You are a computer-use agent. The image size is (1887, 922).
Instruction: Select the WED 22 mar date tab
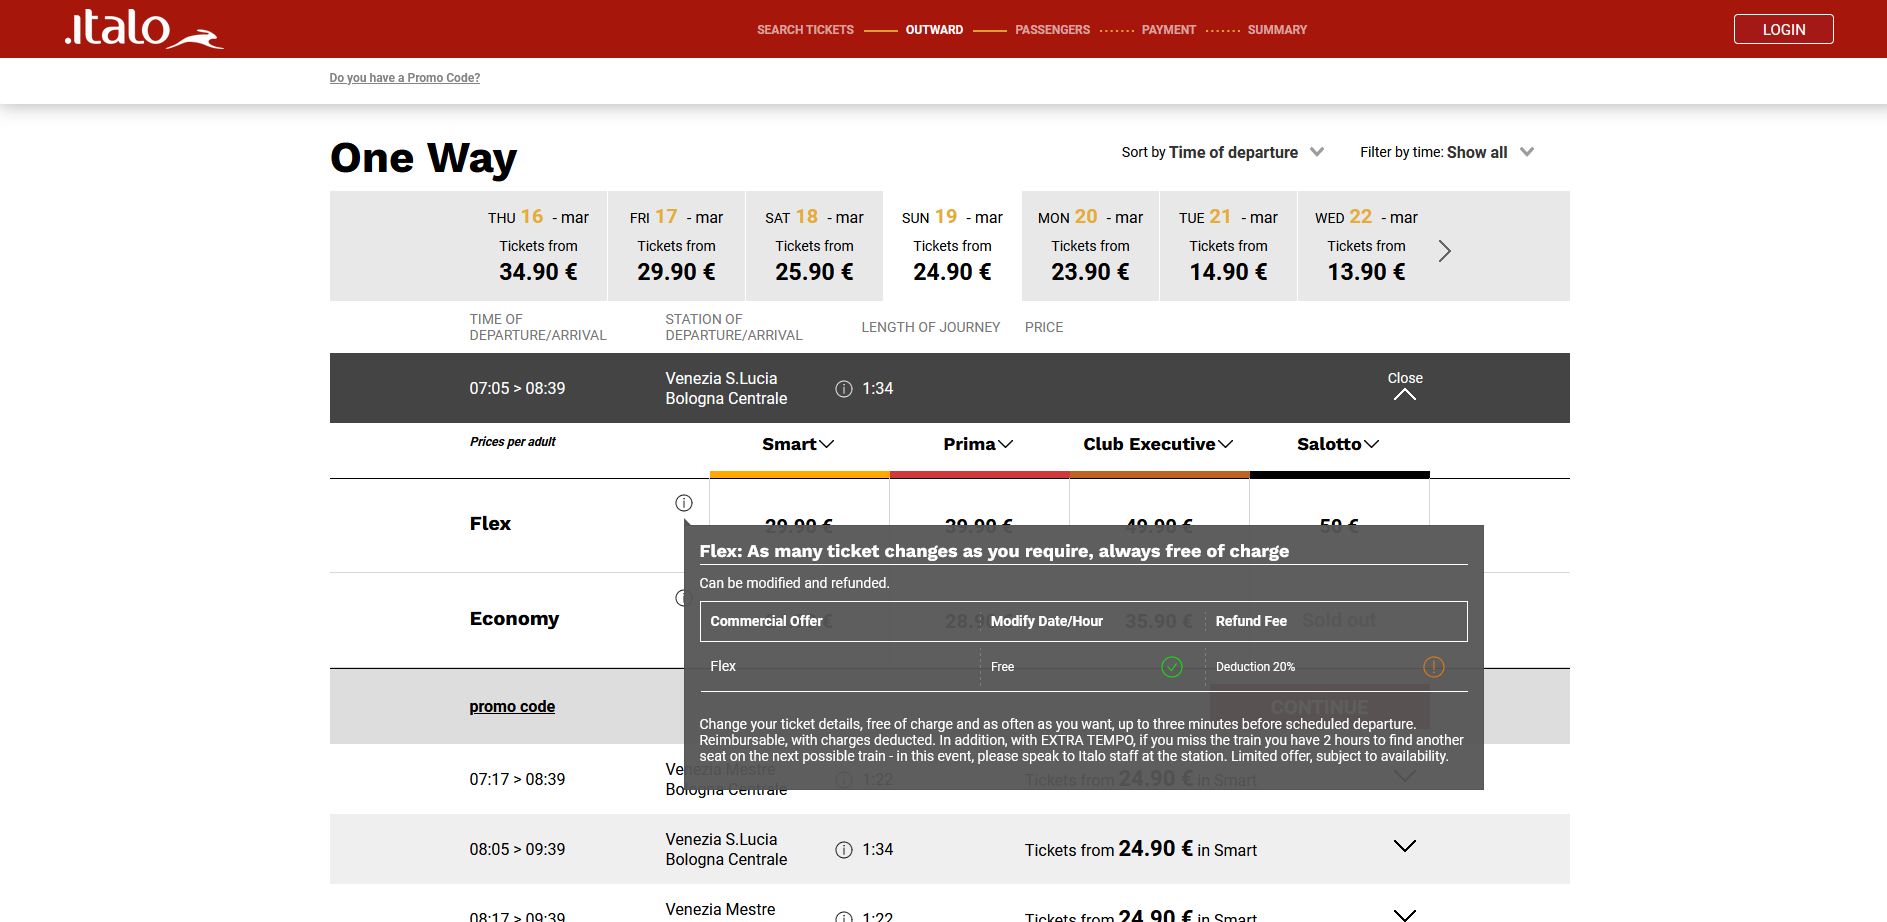click(x=1366, y=246)
